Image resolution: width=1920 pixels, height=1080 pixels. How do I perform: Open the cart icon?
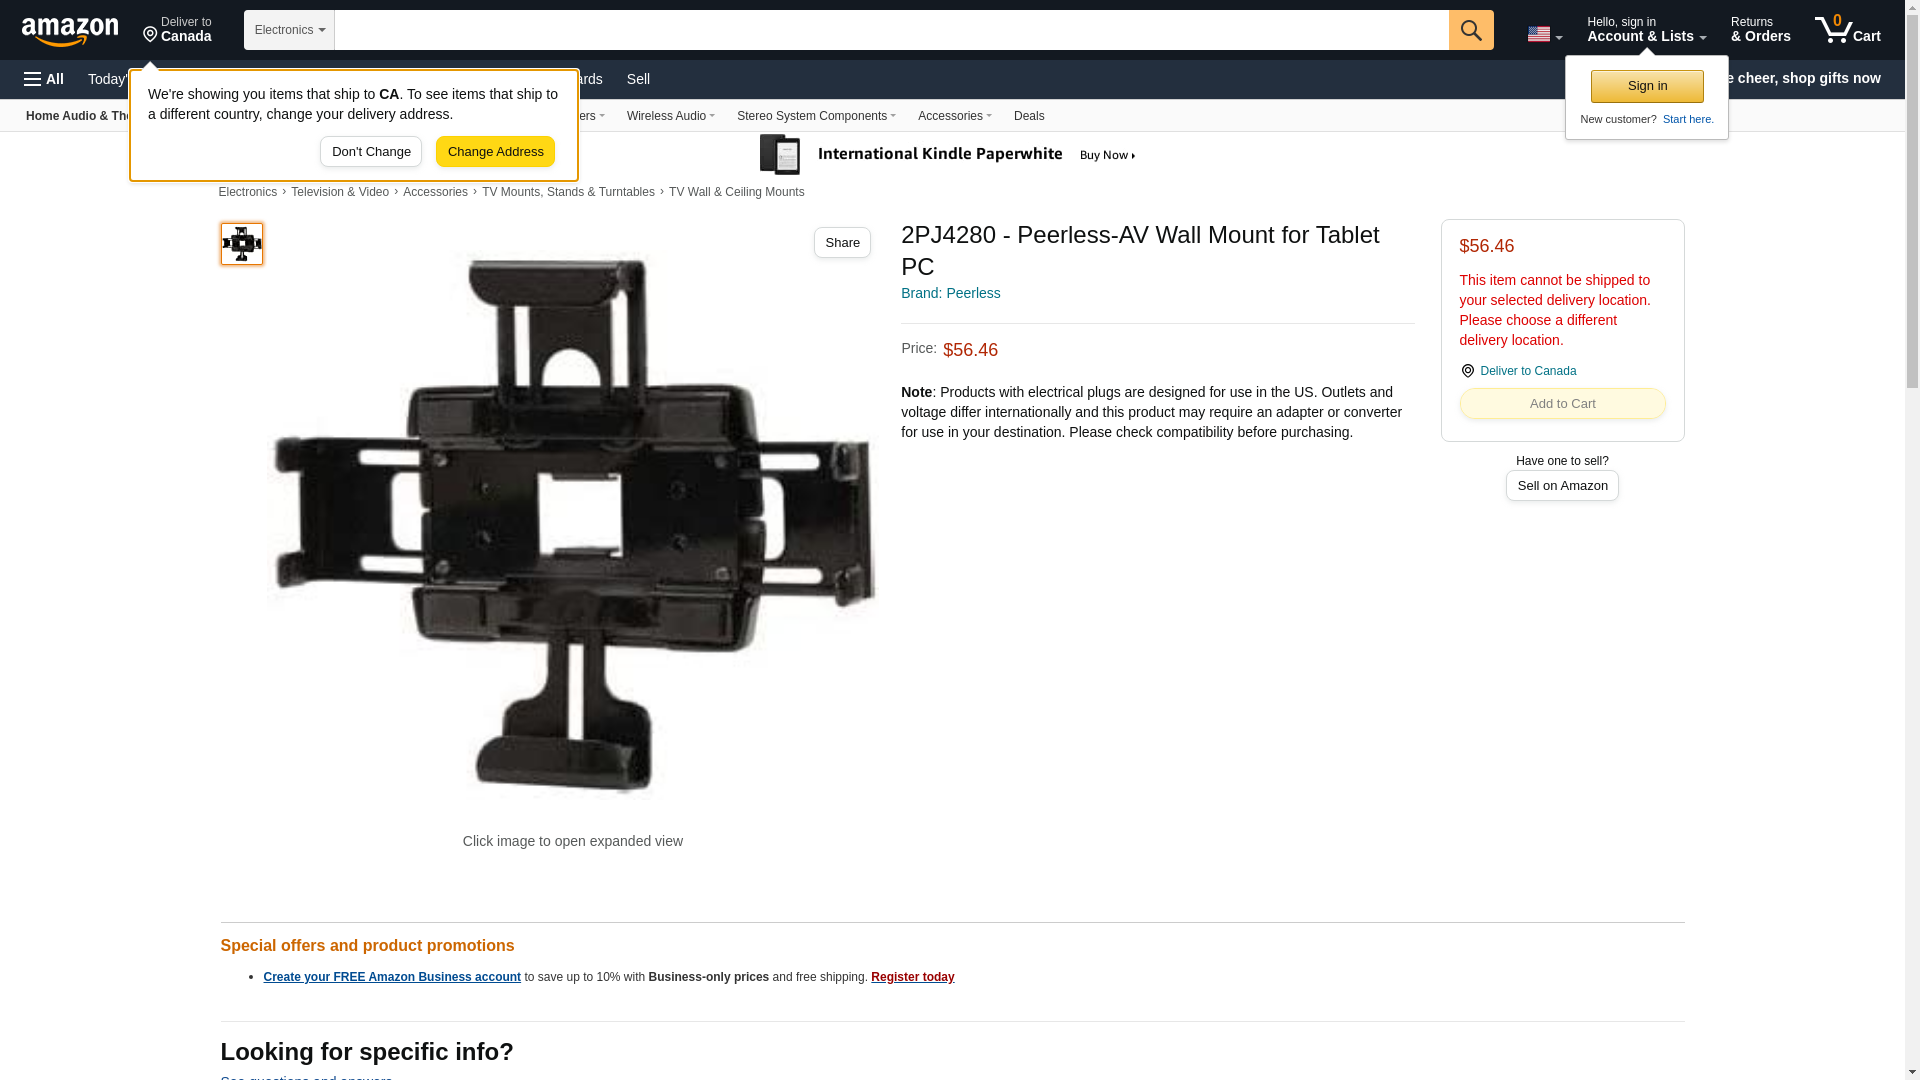click(1847, 29)
